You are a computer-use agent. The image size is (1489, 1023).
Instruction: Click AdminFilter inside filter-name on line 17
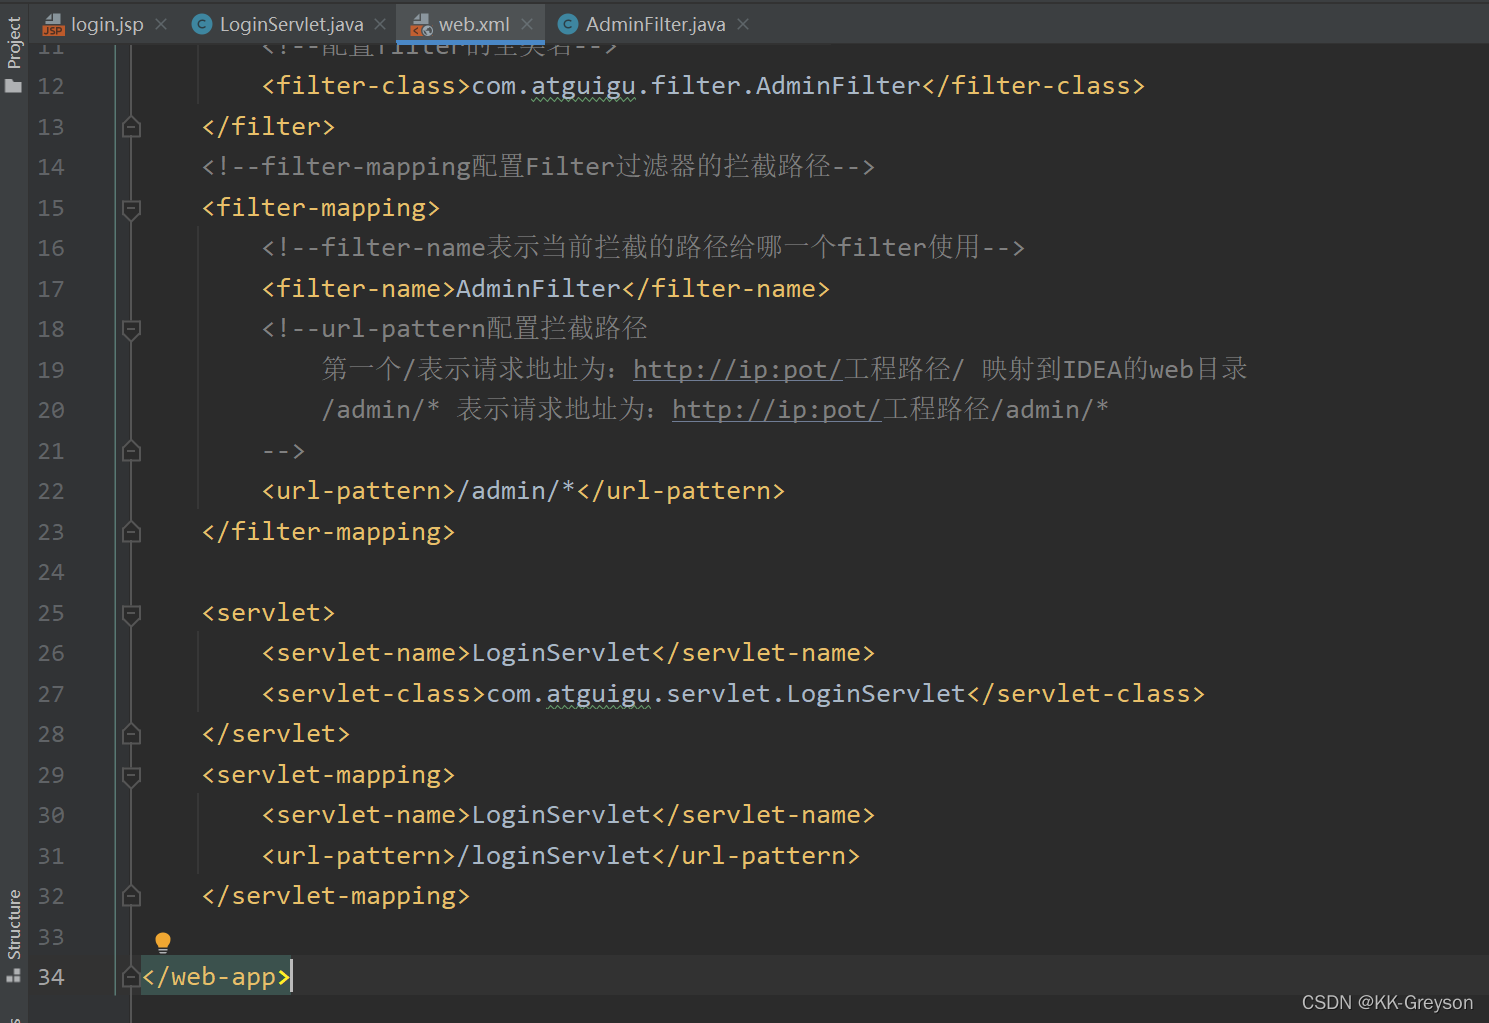[x=539, y=289]
